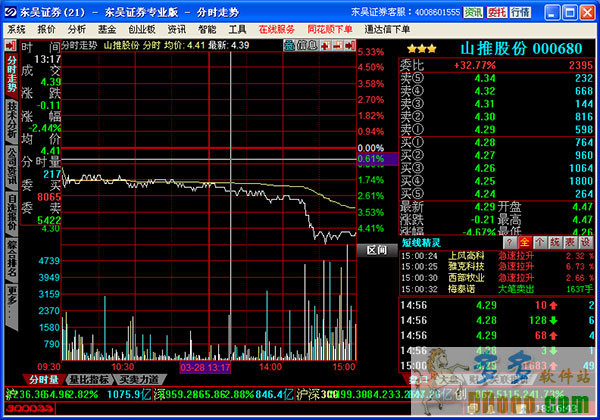Click the 设 settings button in 短线精灵
Screen dimensions: 600x420
pyautogui.click(x=585, y=242)
